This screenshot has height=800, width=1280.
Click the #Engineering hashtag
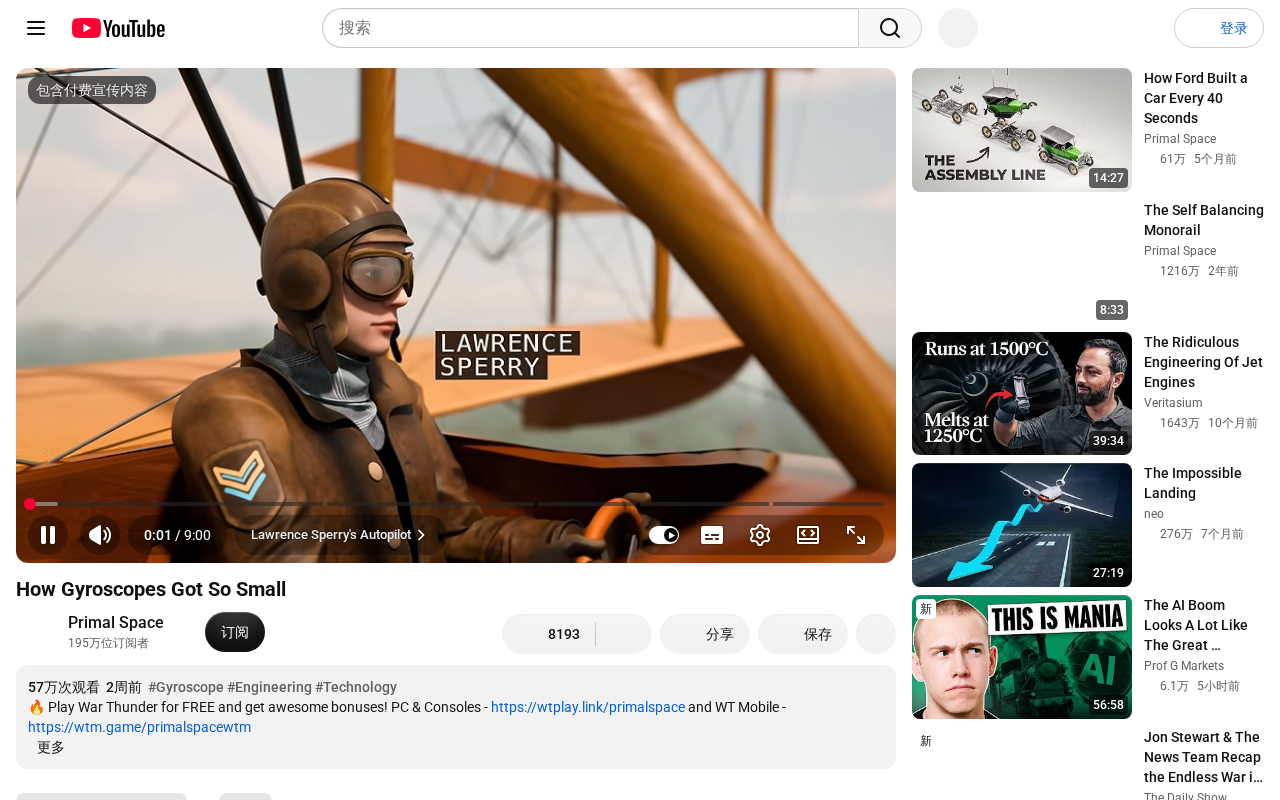coord(270,687)
